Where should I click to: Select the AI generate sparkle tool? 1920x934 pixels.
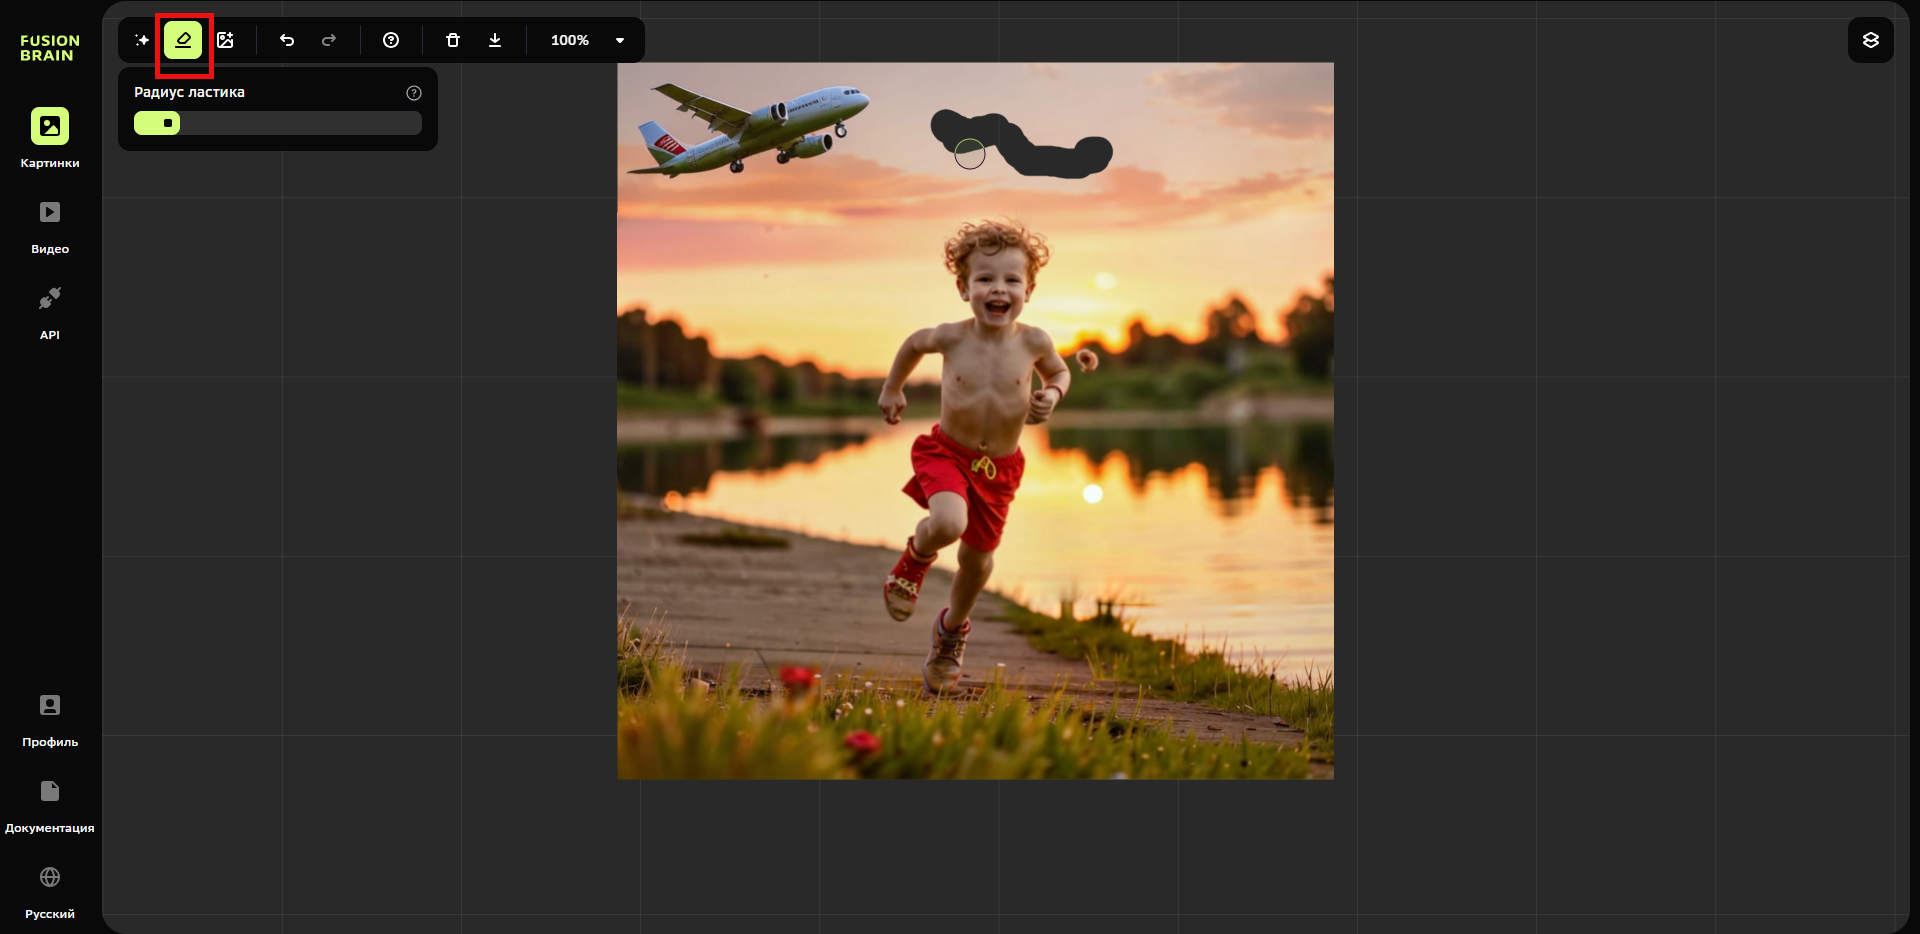142,40
